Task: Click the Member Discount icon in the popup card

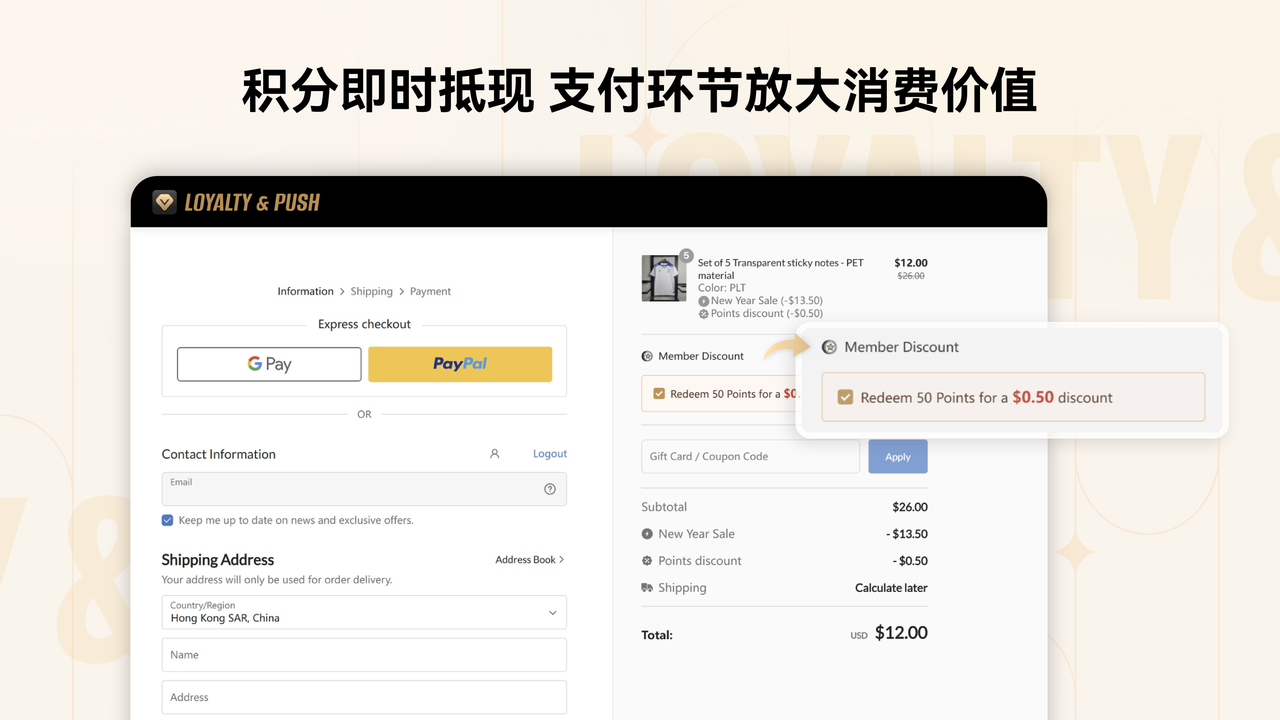Action: tap(829, 347)
